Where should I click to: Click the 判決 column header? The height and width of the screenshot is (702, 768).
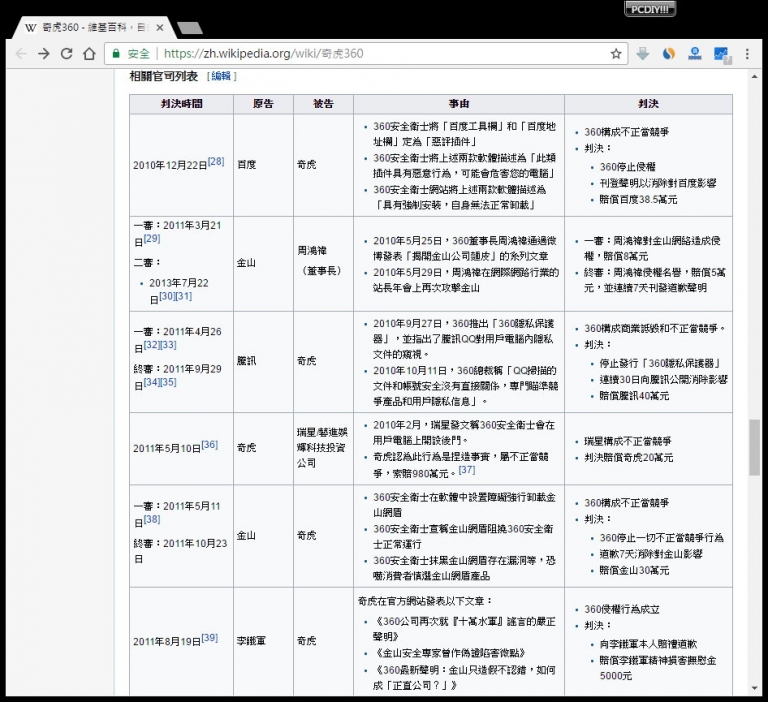pos(648,104)
